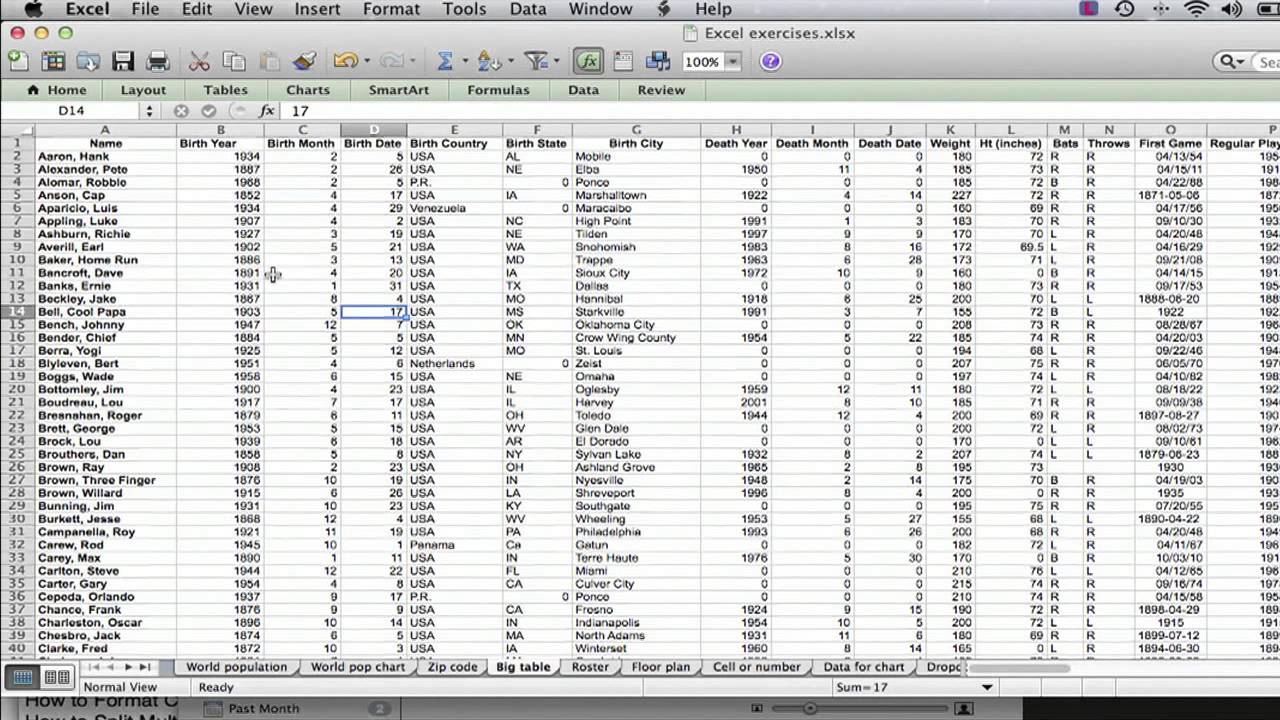Confirm formula entry with check button

pos(208,111)
